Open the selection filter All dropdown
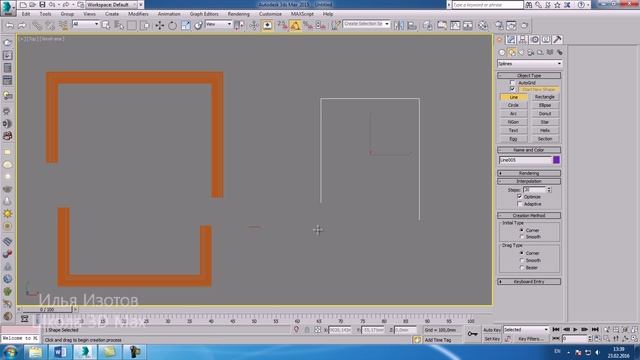 (85, 24)
